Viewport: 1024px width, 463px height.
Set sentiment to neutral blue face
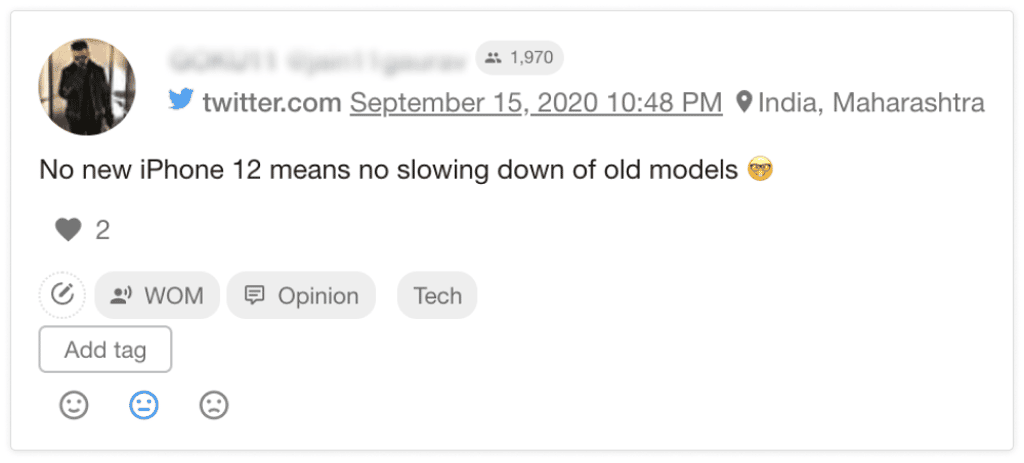(x=144, y=406)
